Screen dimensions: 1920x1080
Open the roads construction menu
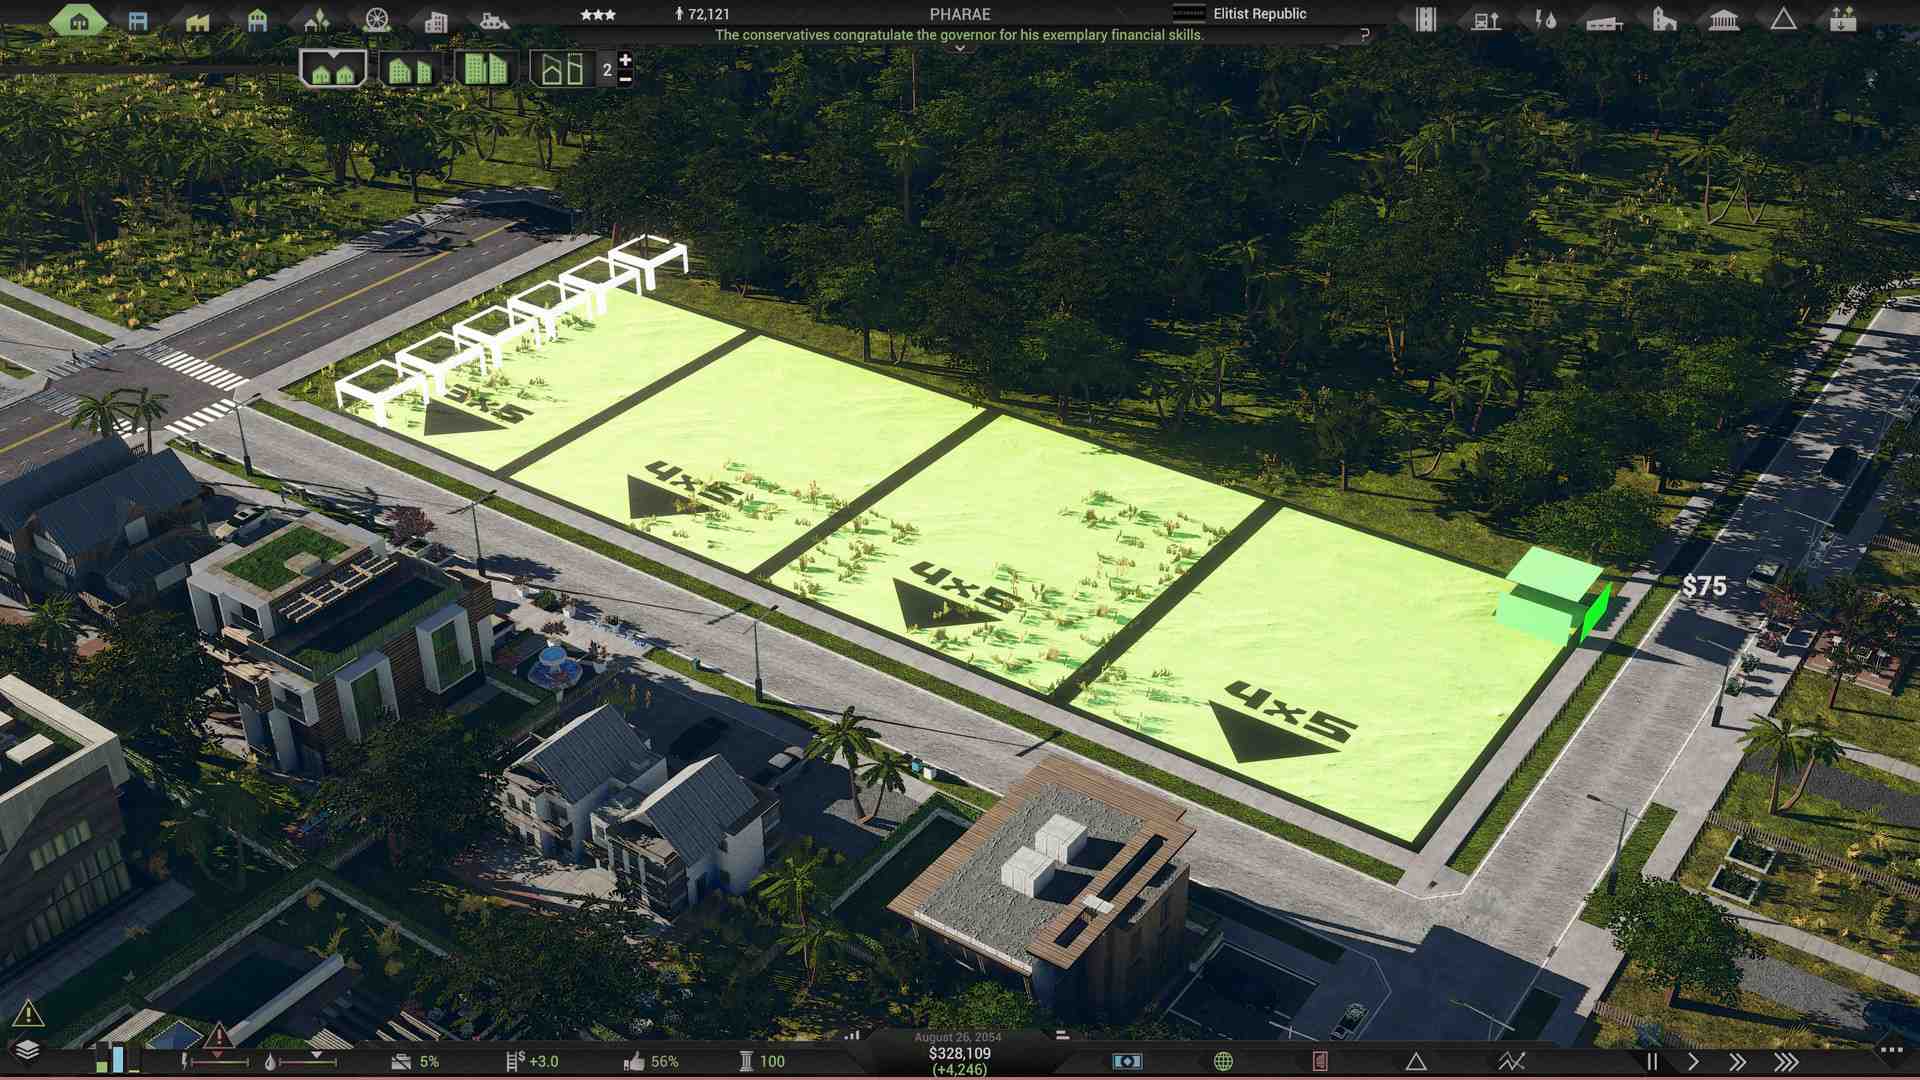click(x=1426, y=18)
